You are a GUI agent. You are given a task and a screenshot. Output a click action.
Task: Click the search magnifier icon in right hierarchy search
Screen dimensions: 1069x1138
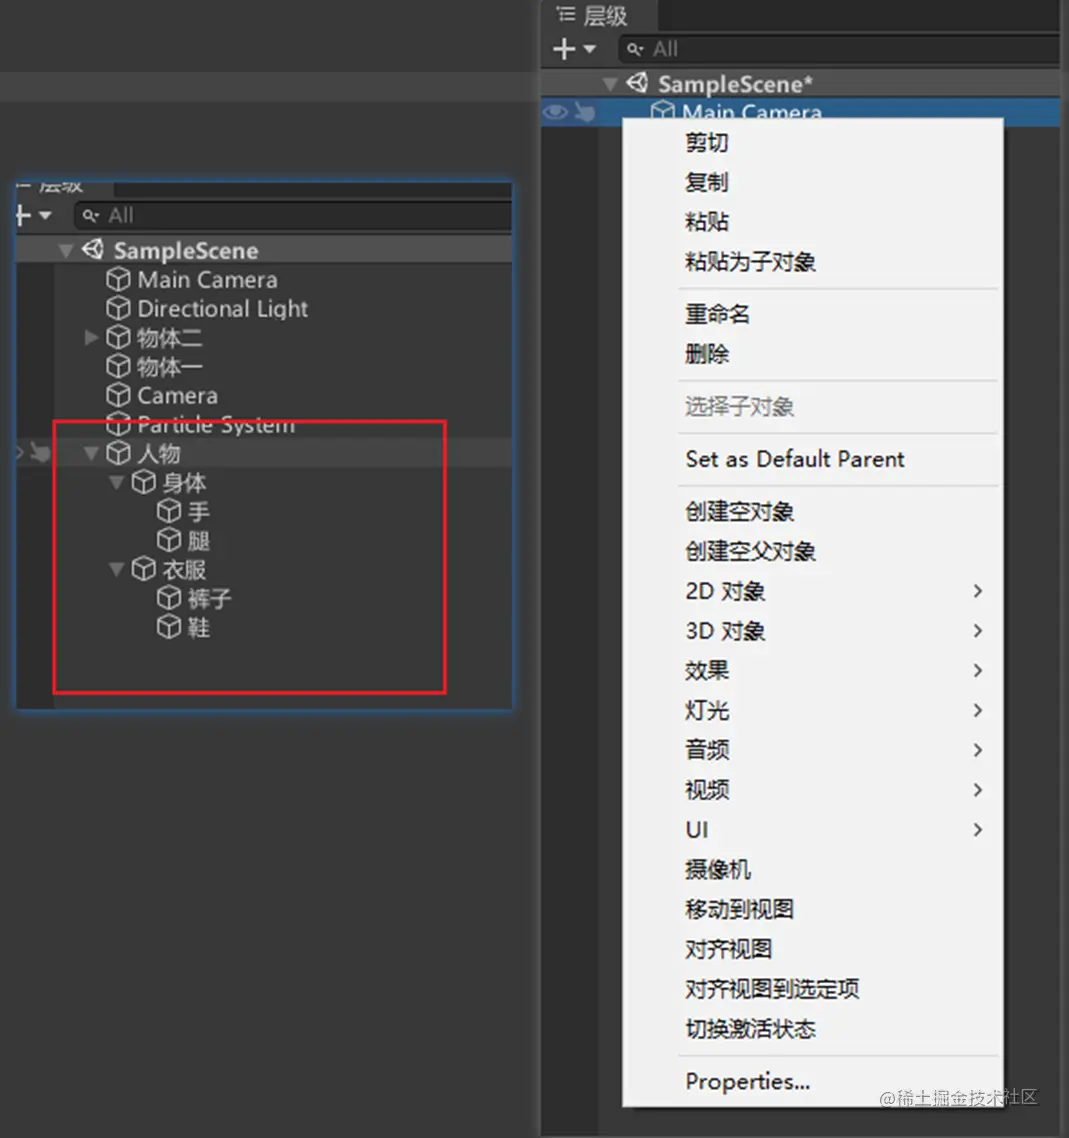635,49
